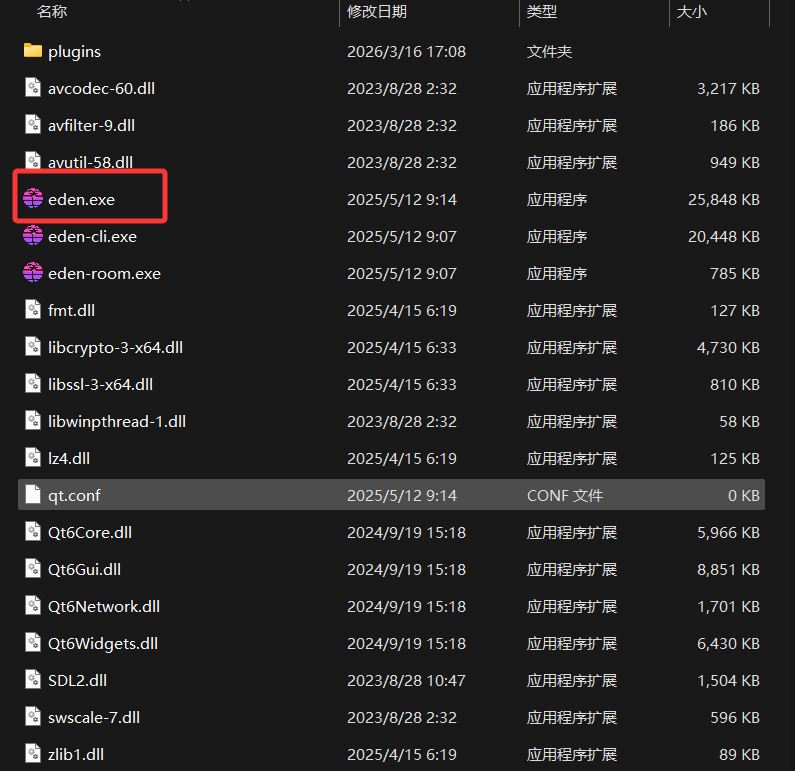Click the libssl-3-x64.dll file entry
Screen dimensions: 795x771
(x=100, y=384)
